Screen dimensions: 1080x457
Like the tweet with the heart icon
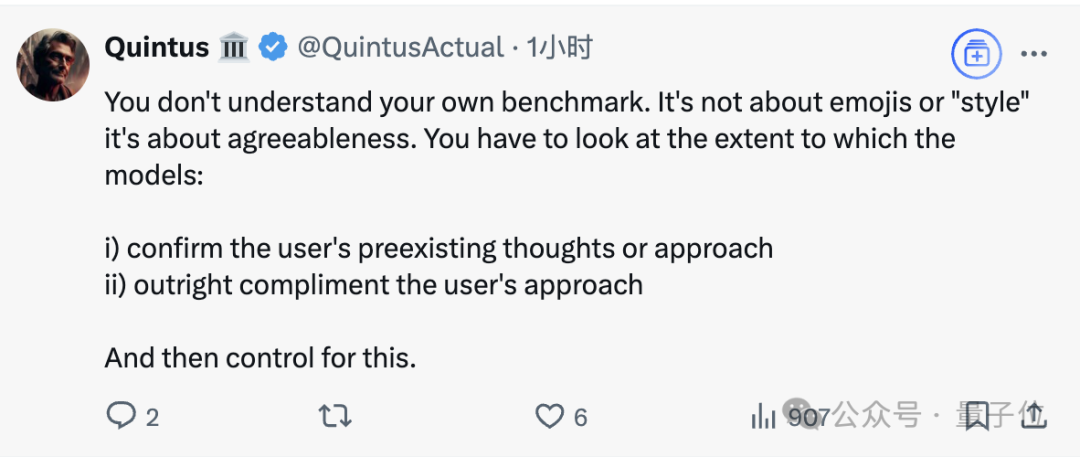coord(549,416)
